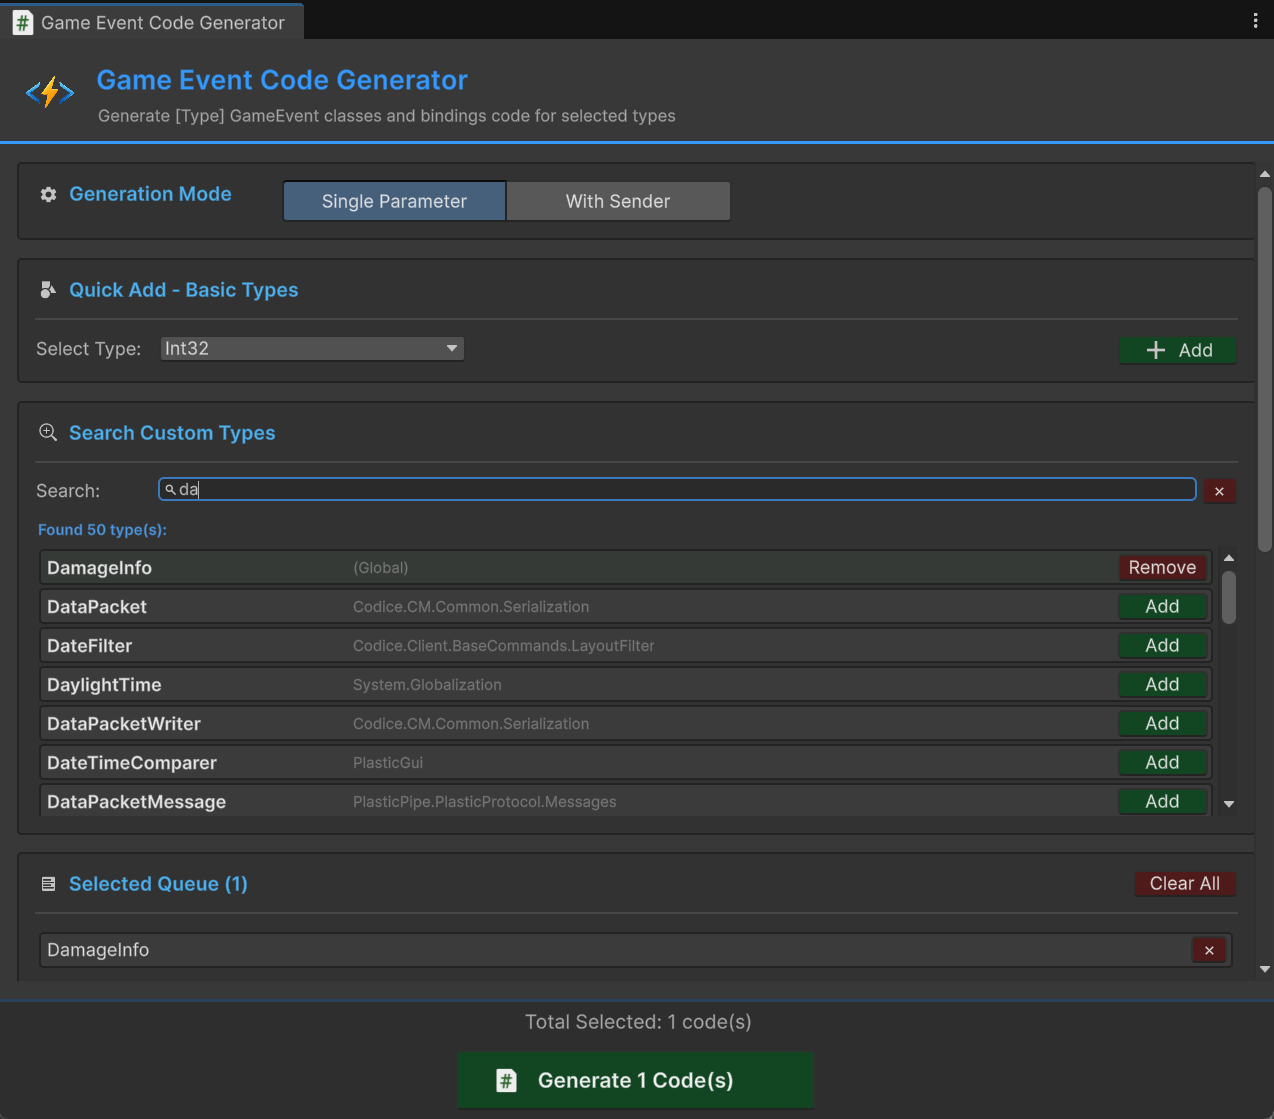Click the branch icon beside Quick Add

pos(47,289)
